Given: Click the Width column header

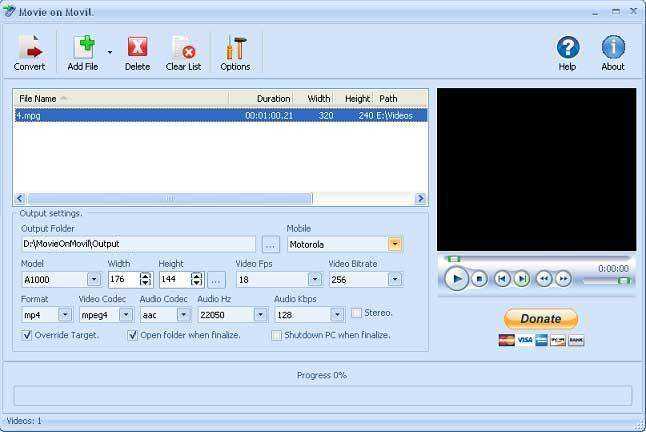Looking at the screenshot, I should (314, 98).
